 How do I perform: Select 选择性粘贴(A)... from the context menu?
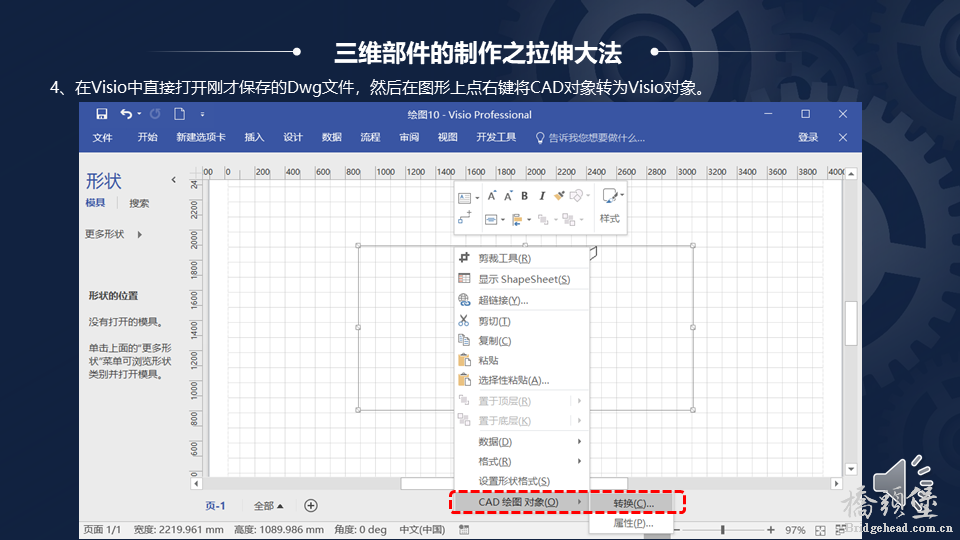click(522, 380)
